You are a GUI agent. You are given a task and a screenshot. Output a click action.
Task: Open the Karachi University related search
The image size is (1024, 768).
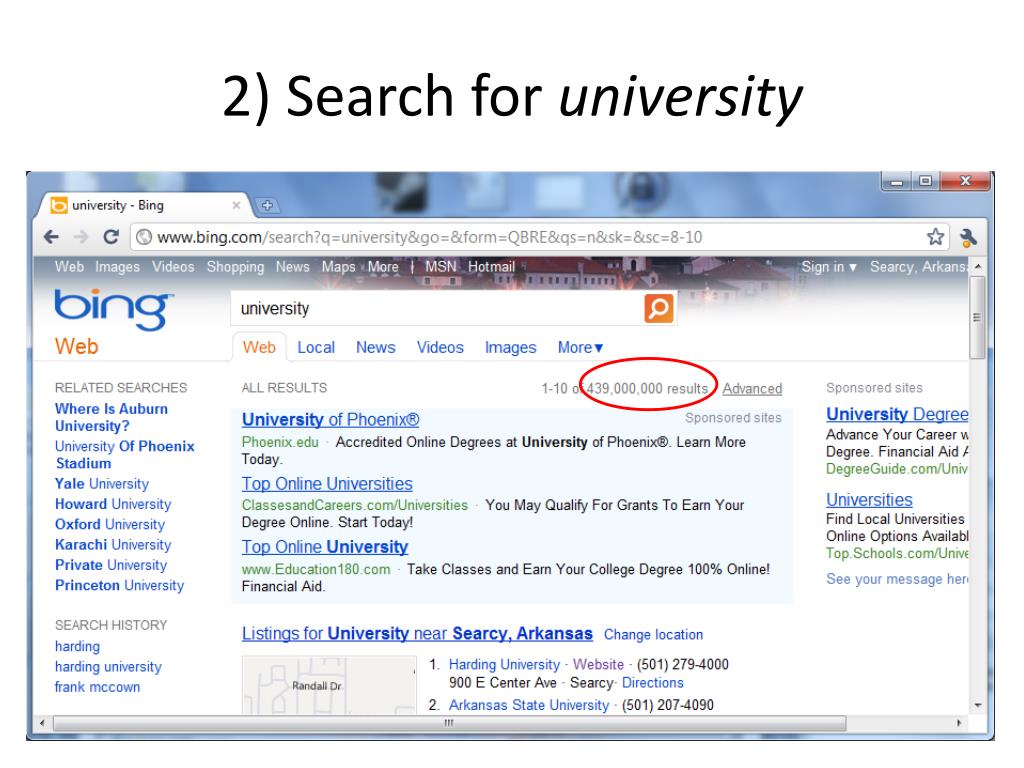(113, 545)
